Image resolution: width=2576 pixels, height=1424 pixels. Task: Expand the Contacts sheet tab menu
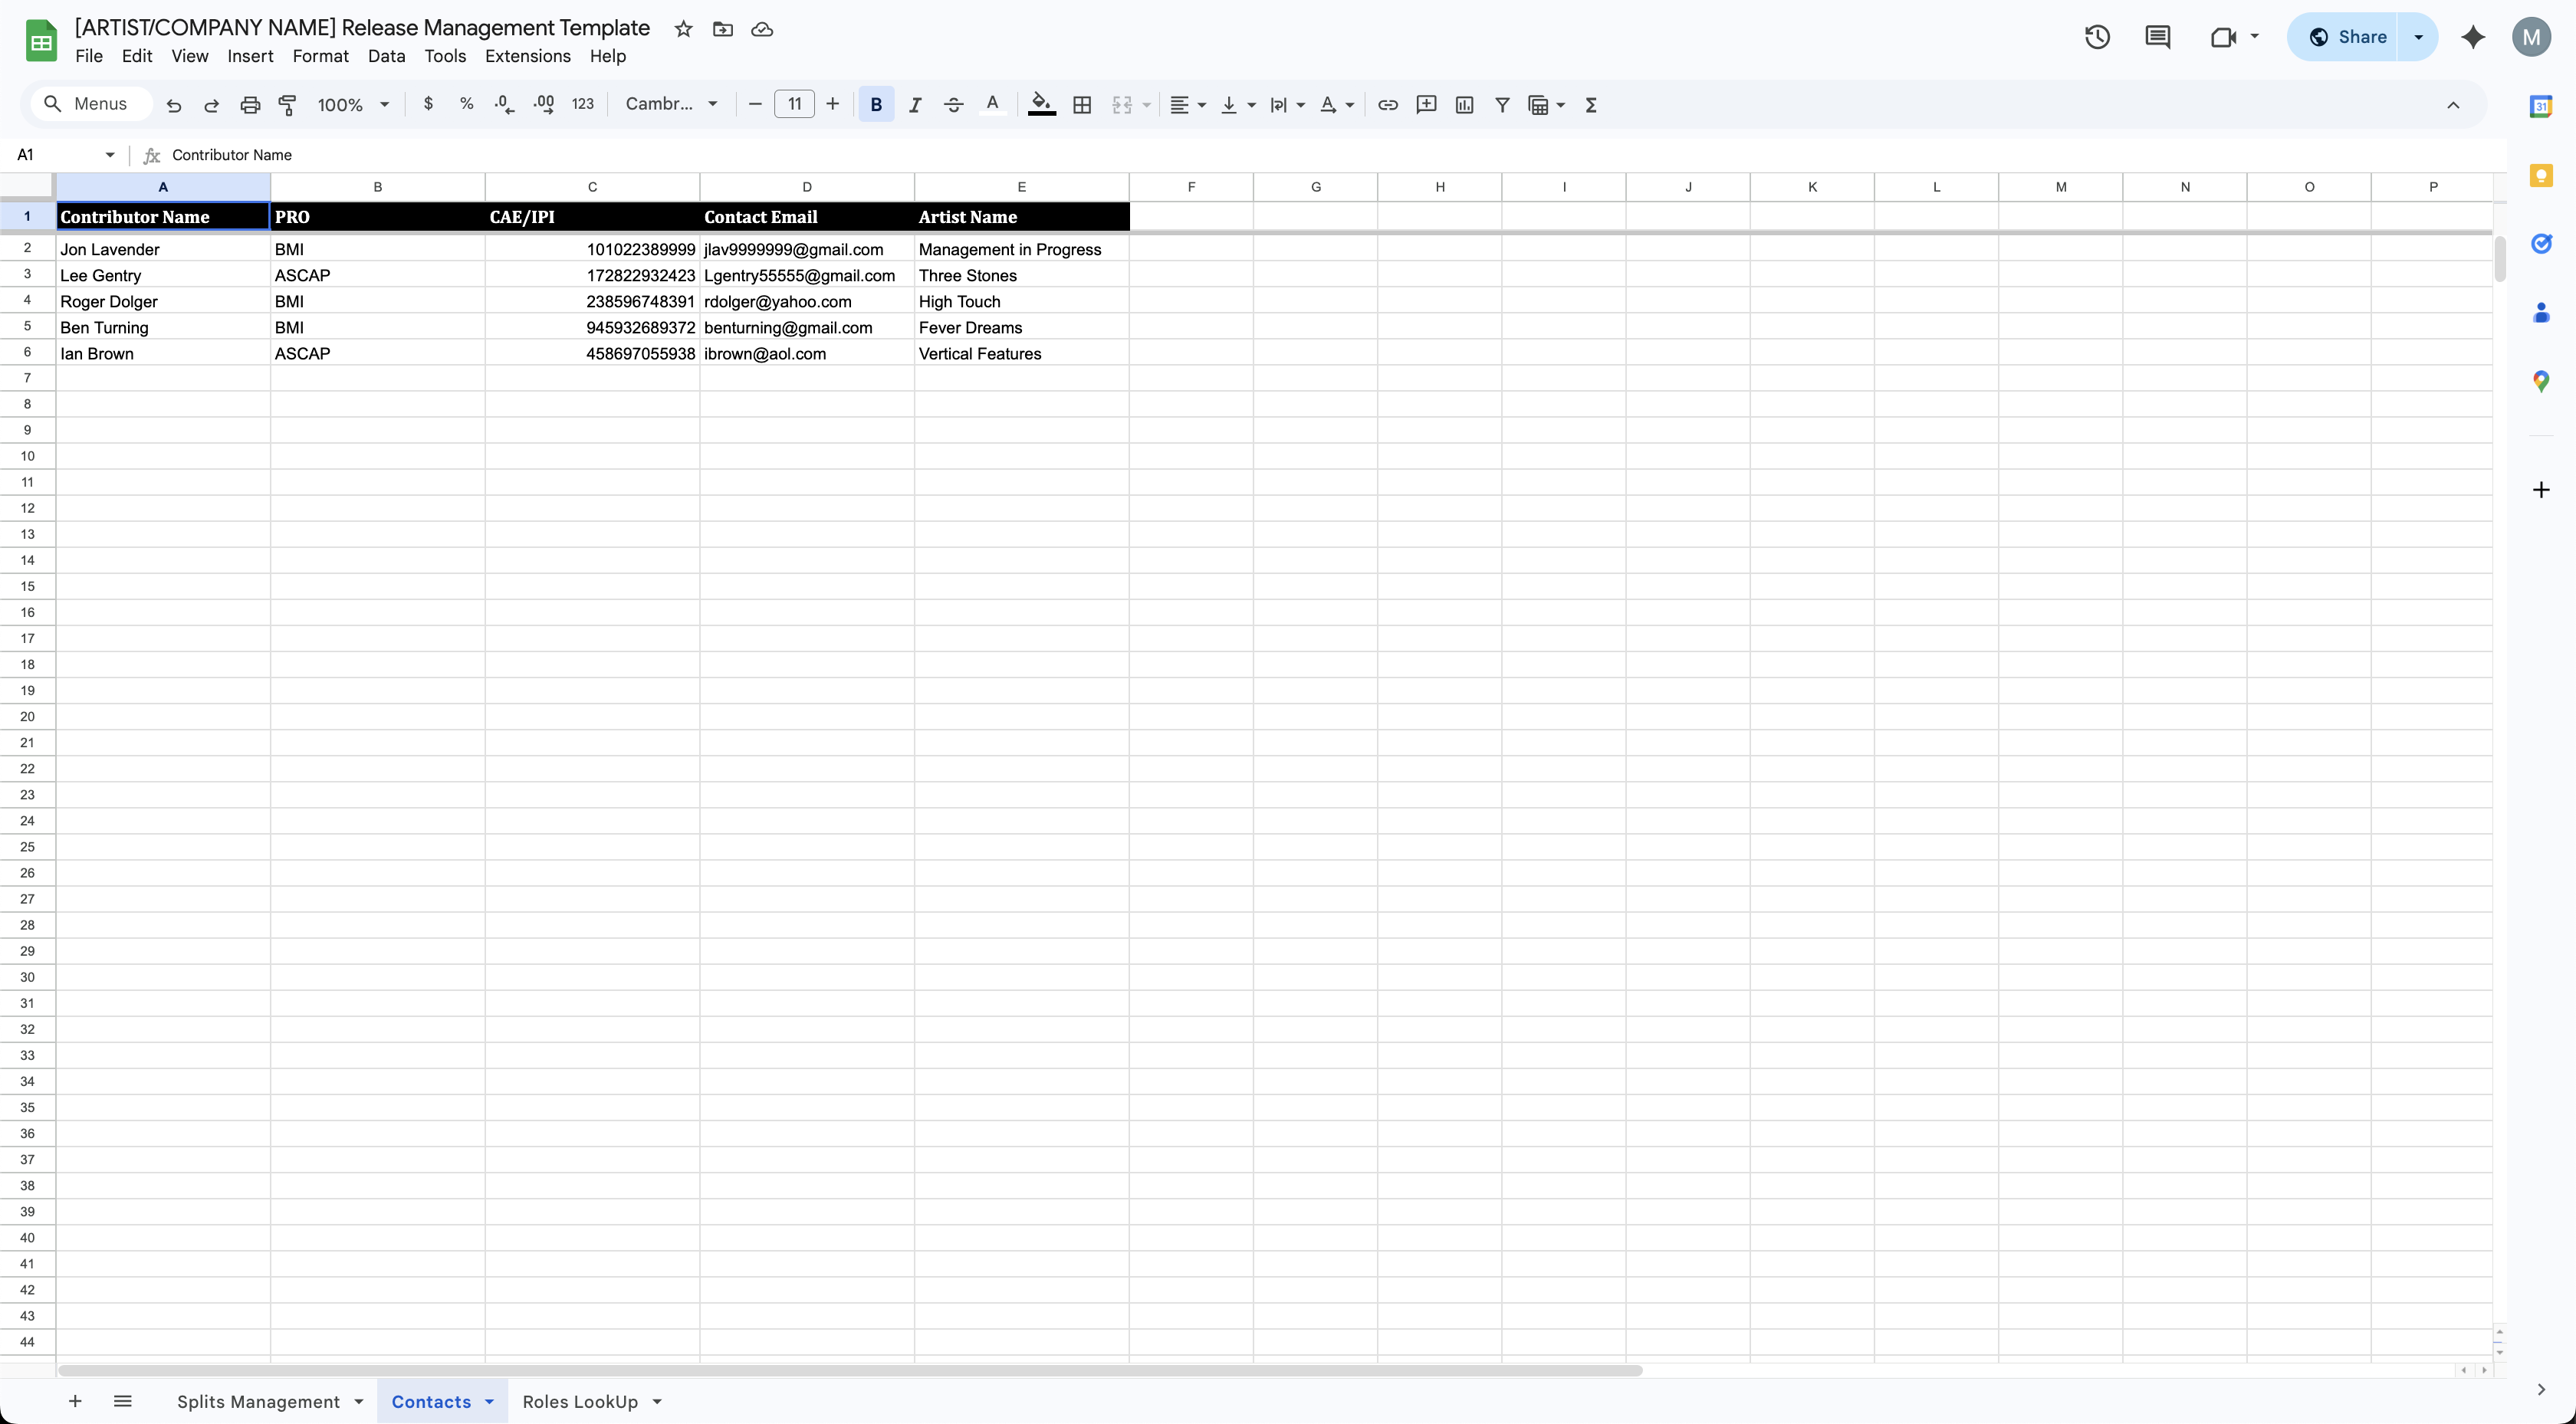coord(490,1402)
